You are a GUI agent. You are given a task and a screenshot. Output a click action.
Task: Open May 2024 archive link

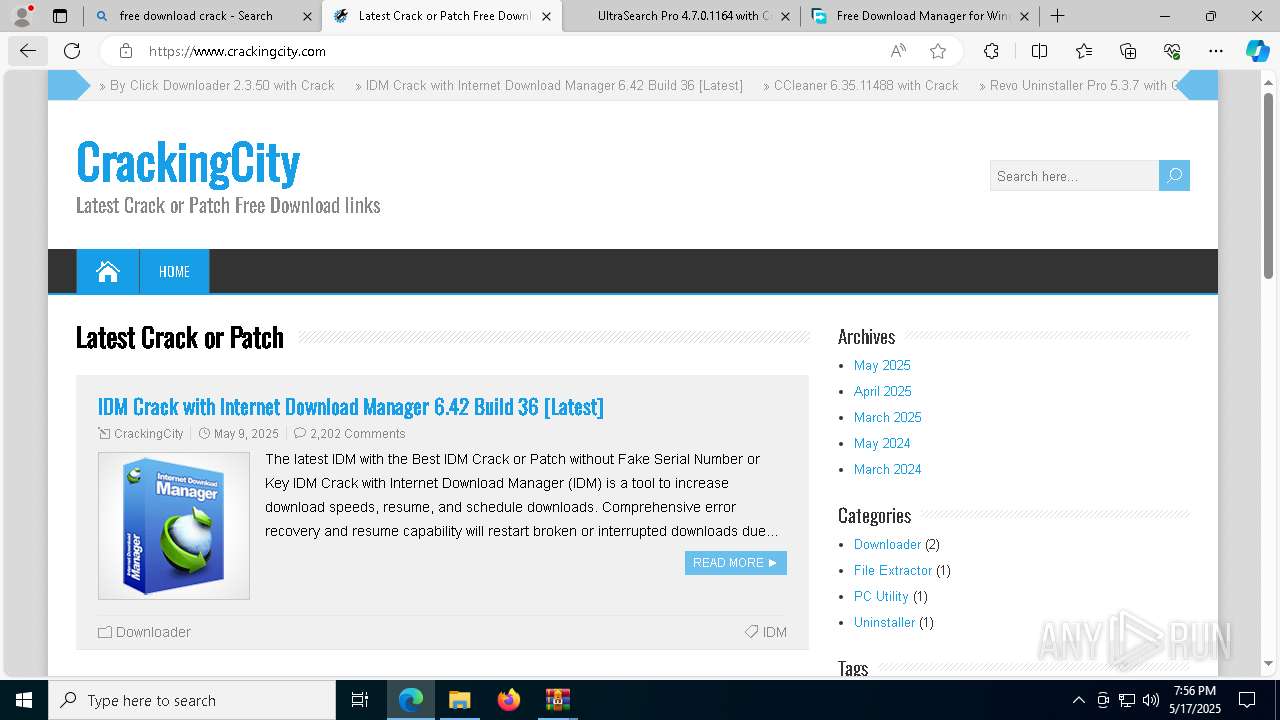(x=882, y=443)
